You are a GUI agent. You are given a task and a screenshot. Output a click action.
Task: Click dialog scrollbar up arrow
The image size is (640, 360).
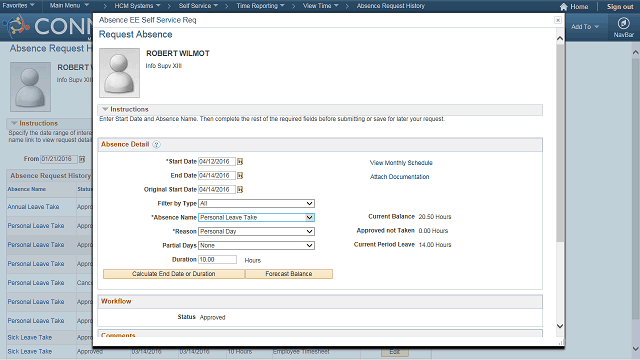click(x=560, y=38)
